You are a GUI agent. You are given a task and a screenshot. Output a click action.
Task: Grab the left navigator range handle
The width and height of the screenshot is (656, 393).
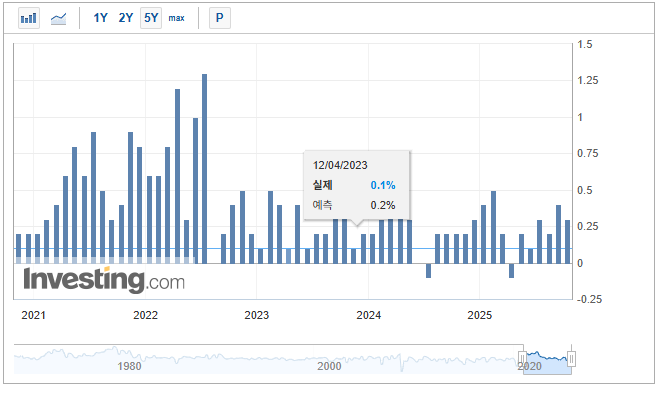[523, 359]
